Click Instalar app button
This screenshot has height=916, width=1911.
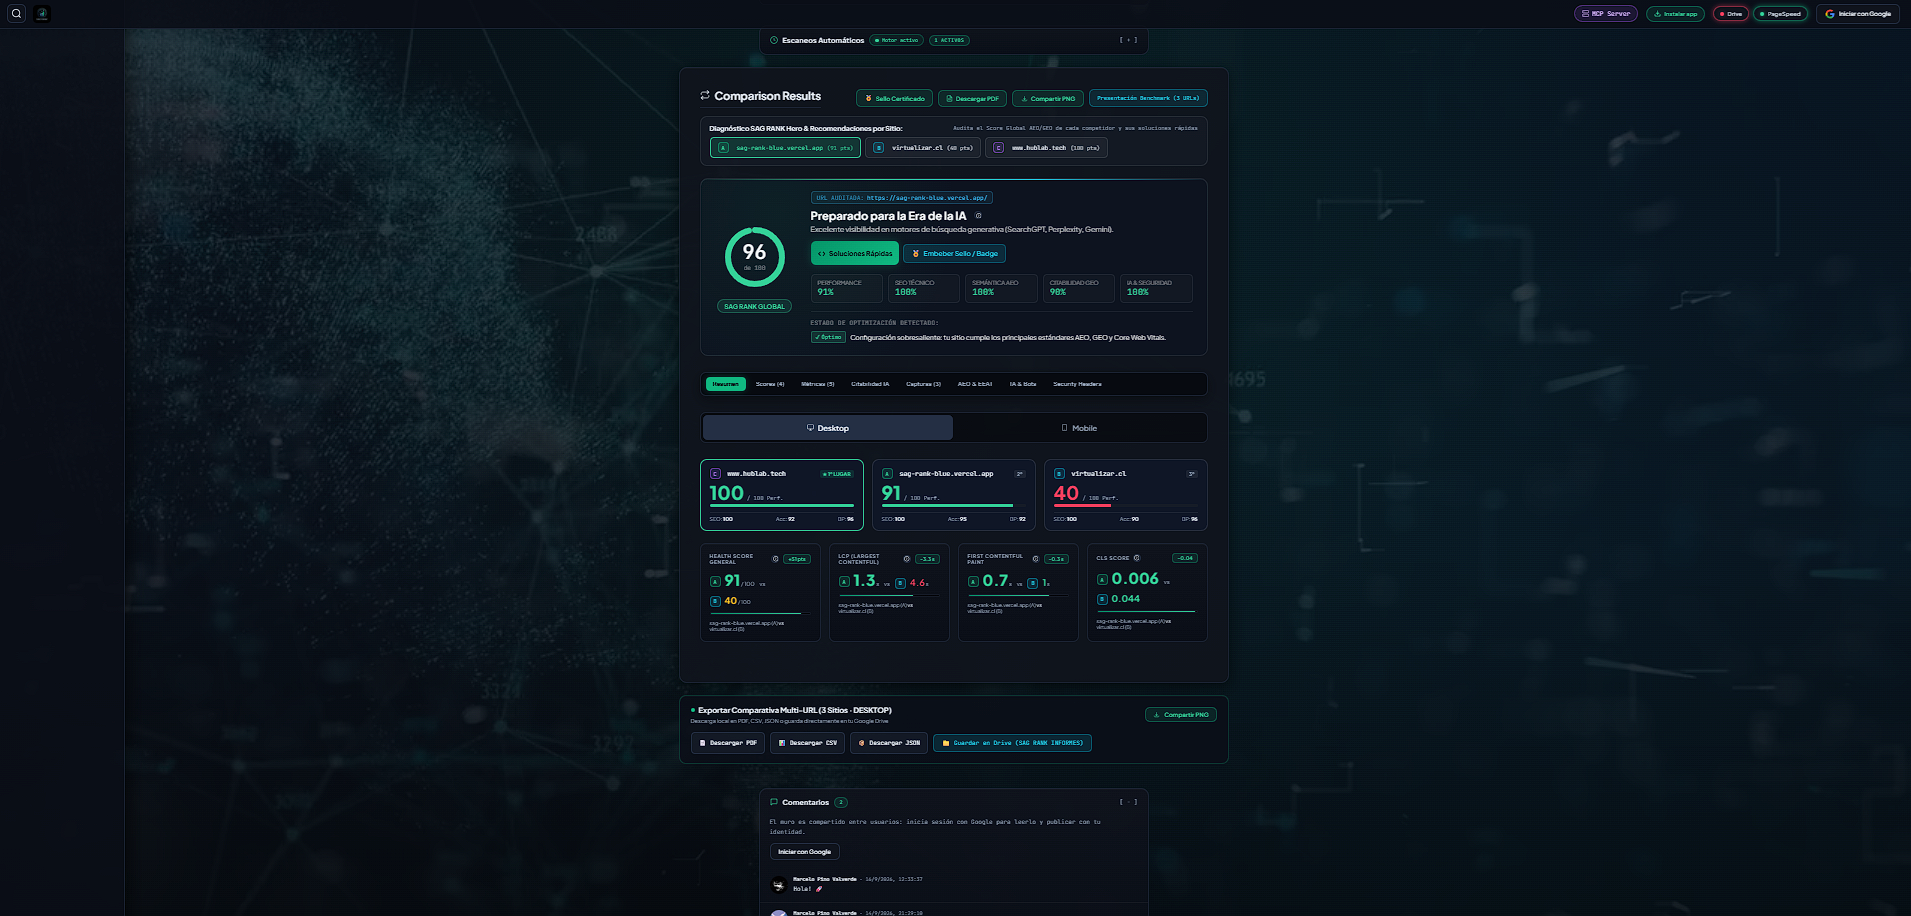(1675, 14)
